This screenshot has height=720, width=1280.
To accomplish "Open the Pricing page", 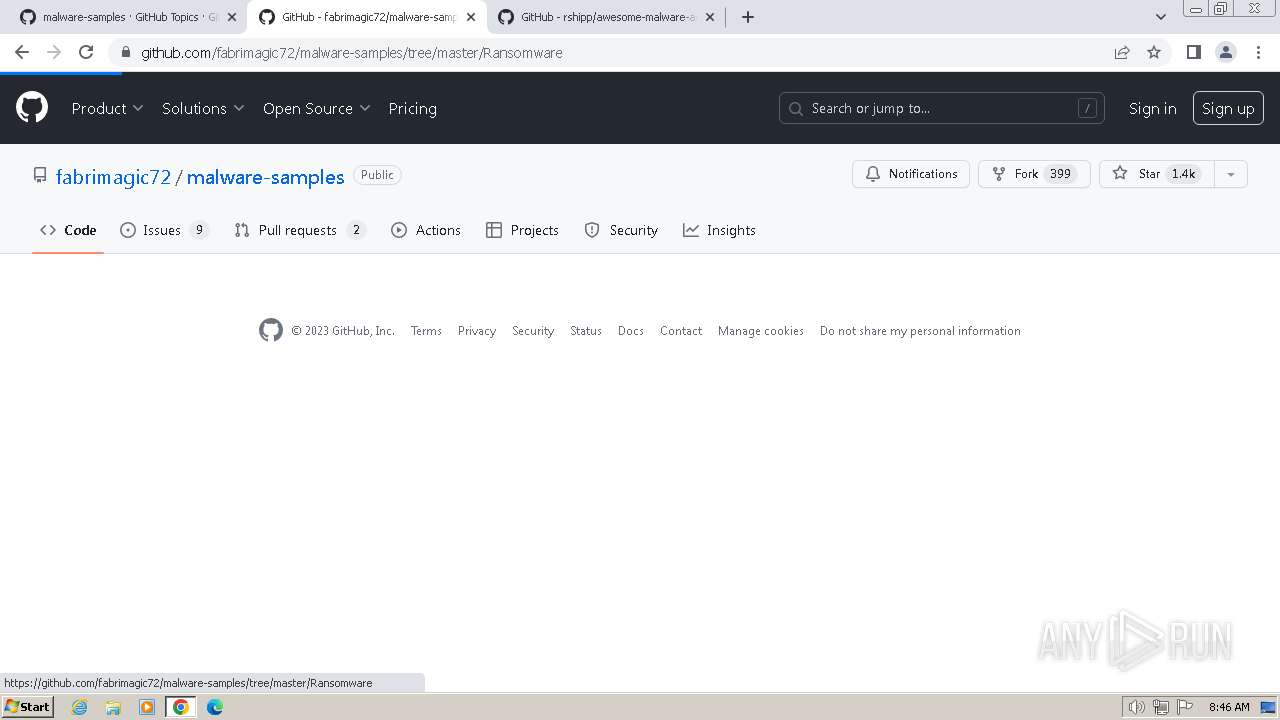I will [412, 108].
